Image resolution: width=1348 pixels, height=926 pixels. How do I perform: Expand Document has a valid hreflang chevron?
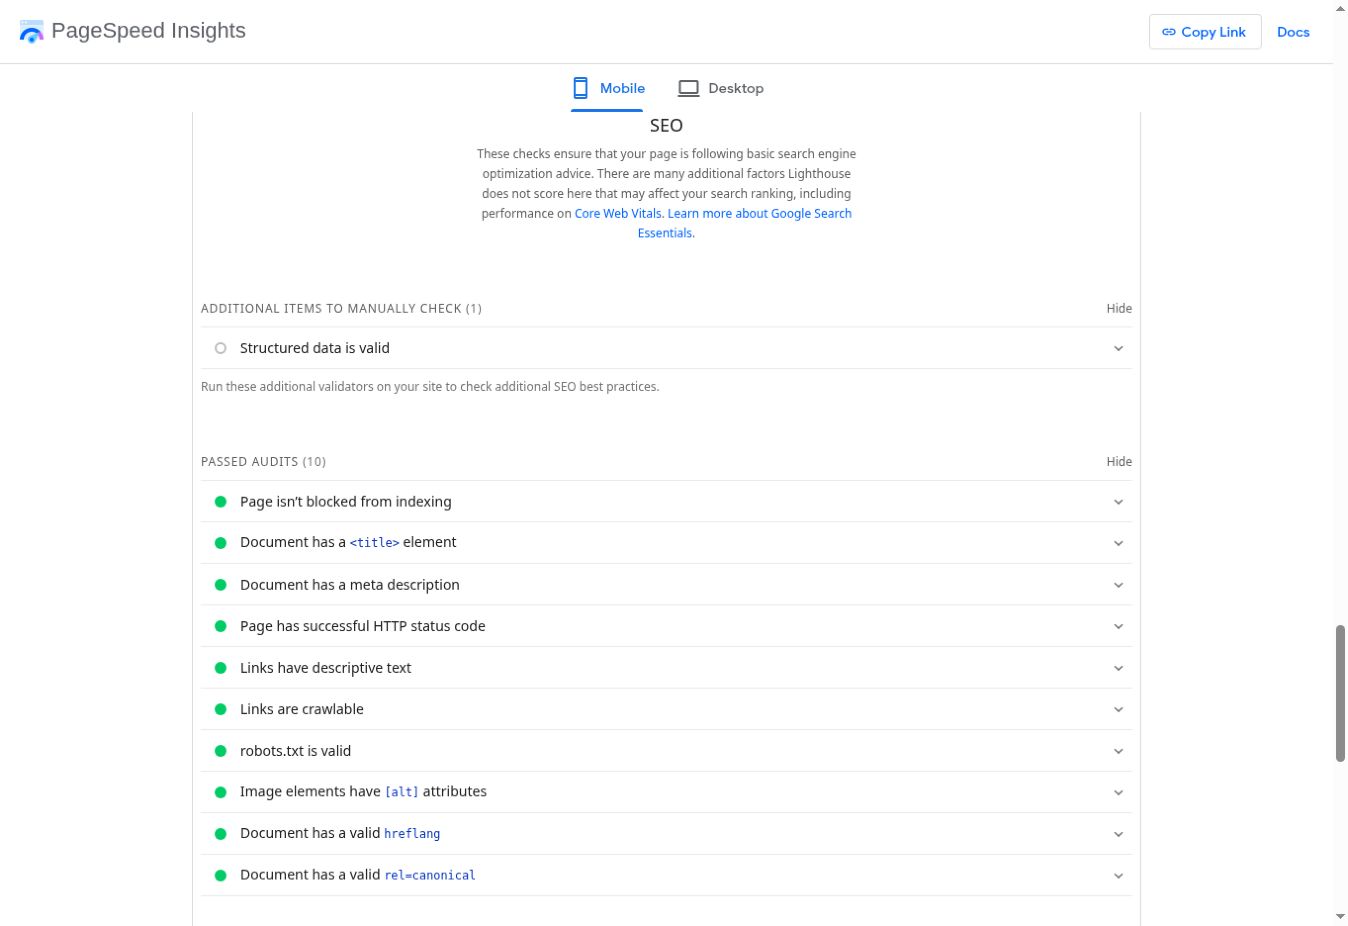[1119, 834]
